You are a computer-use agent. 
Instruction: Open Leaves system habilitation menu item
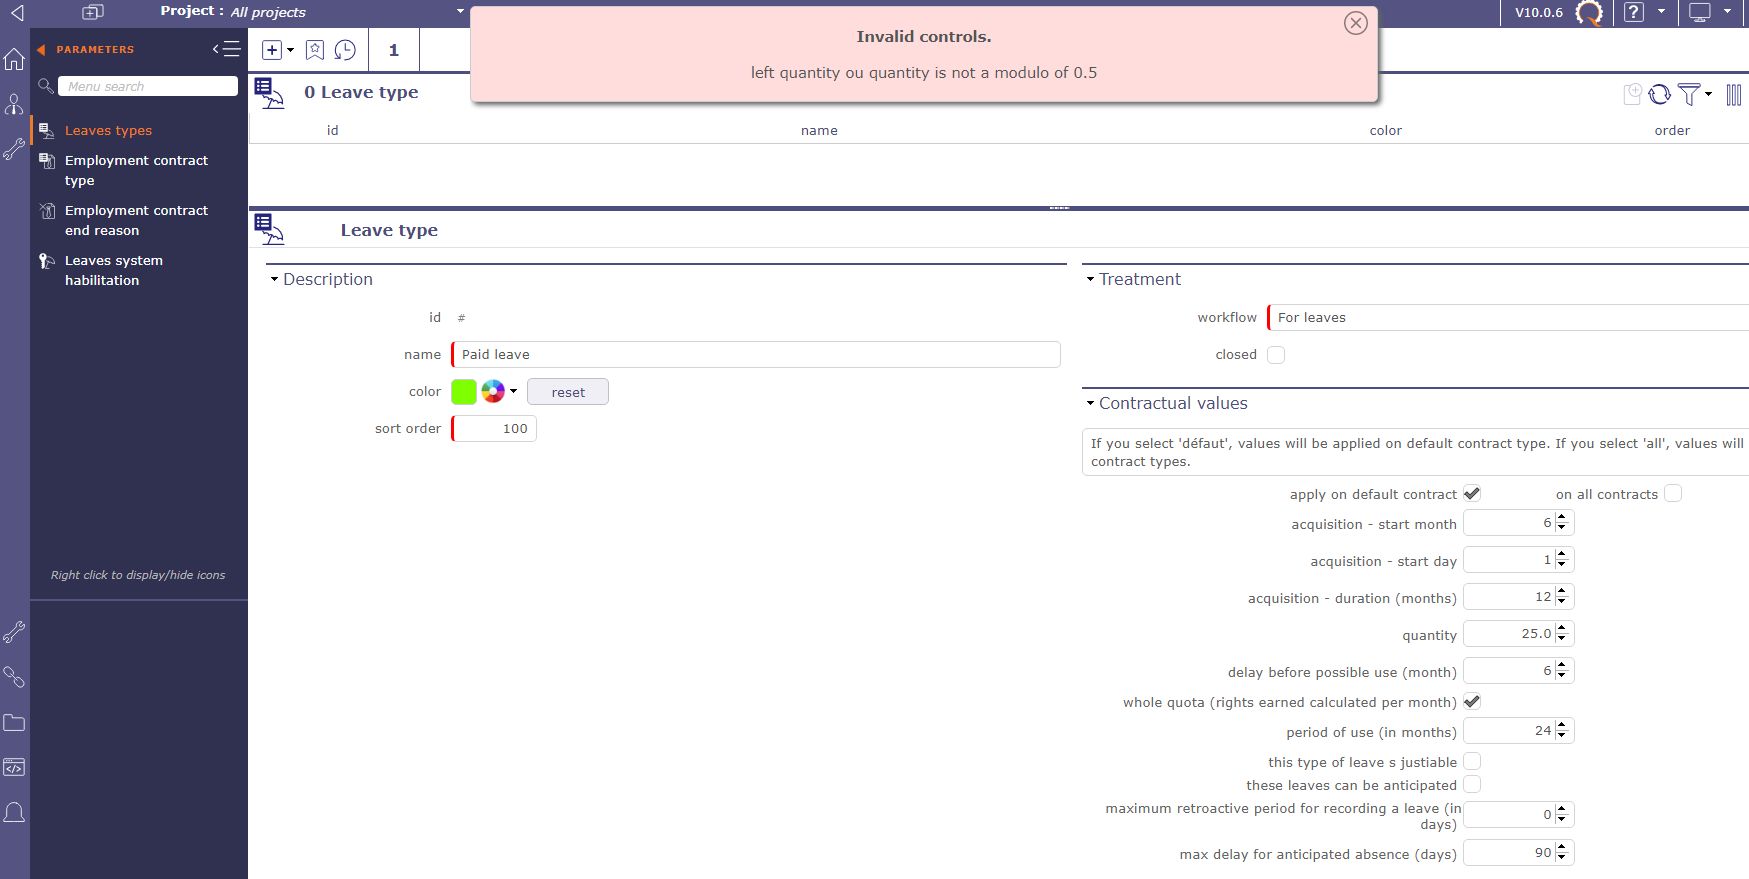(114, 270)
